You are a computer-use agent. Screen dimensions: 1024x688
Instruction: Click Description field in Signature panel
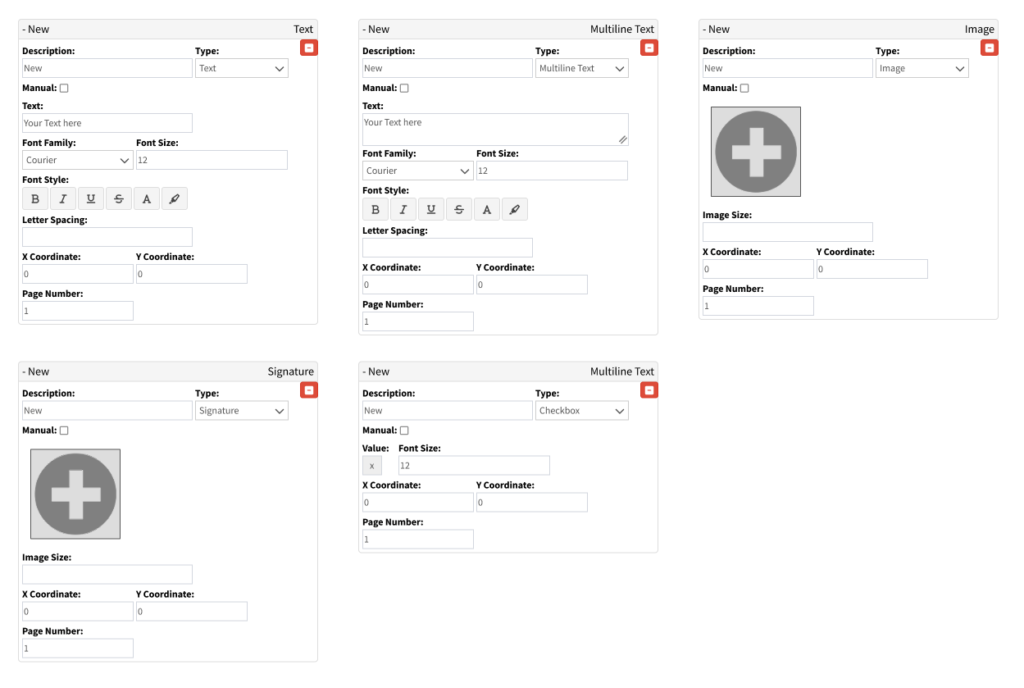pyautogui.click(x=107, y=411)
